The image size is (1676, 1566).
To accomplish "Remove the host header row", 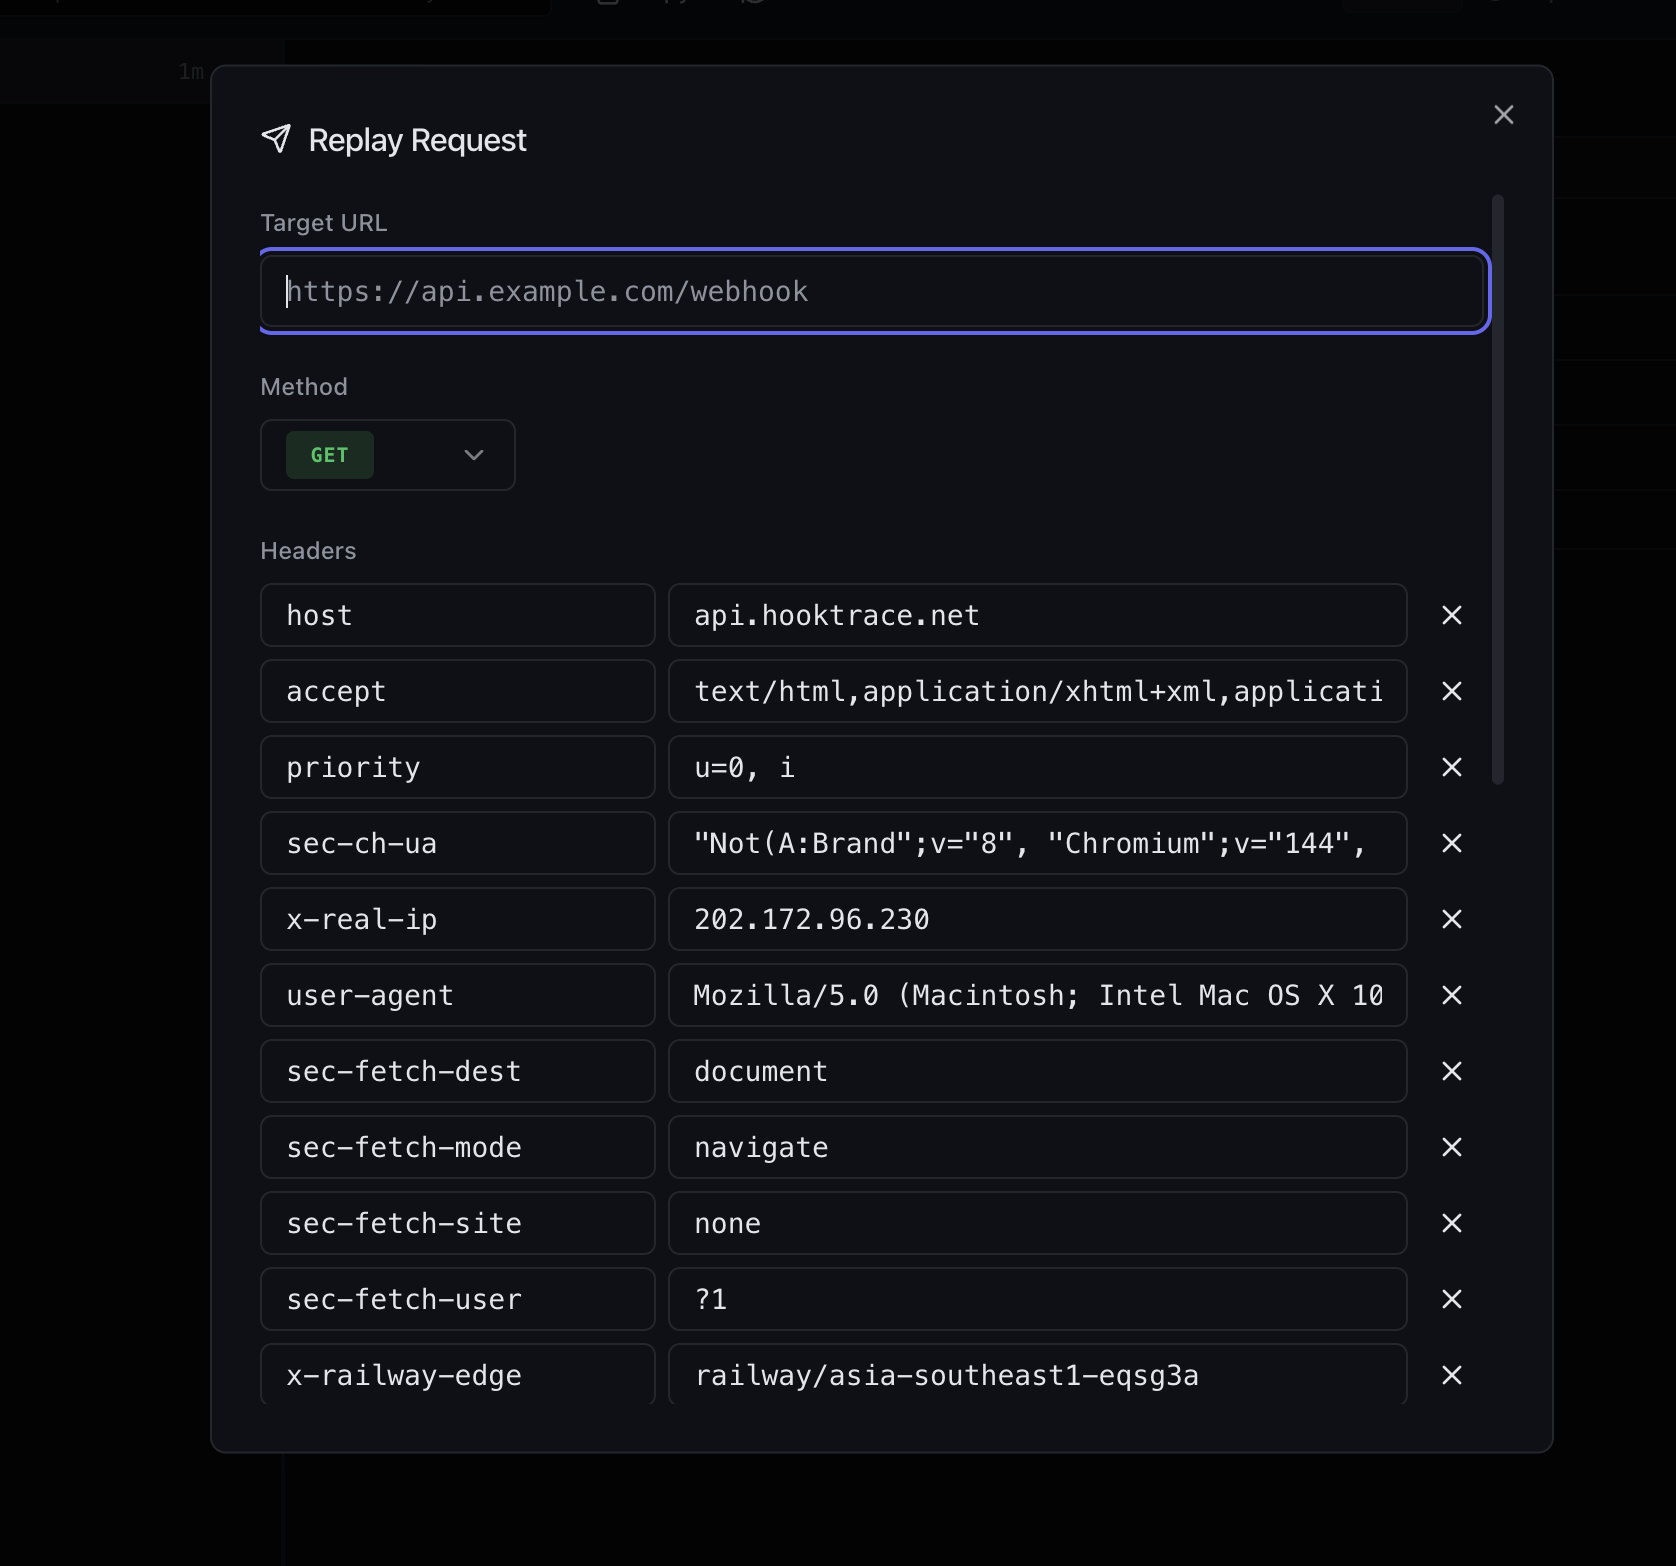I will [1451, 615].
